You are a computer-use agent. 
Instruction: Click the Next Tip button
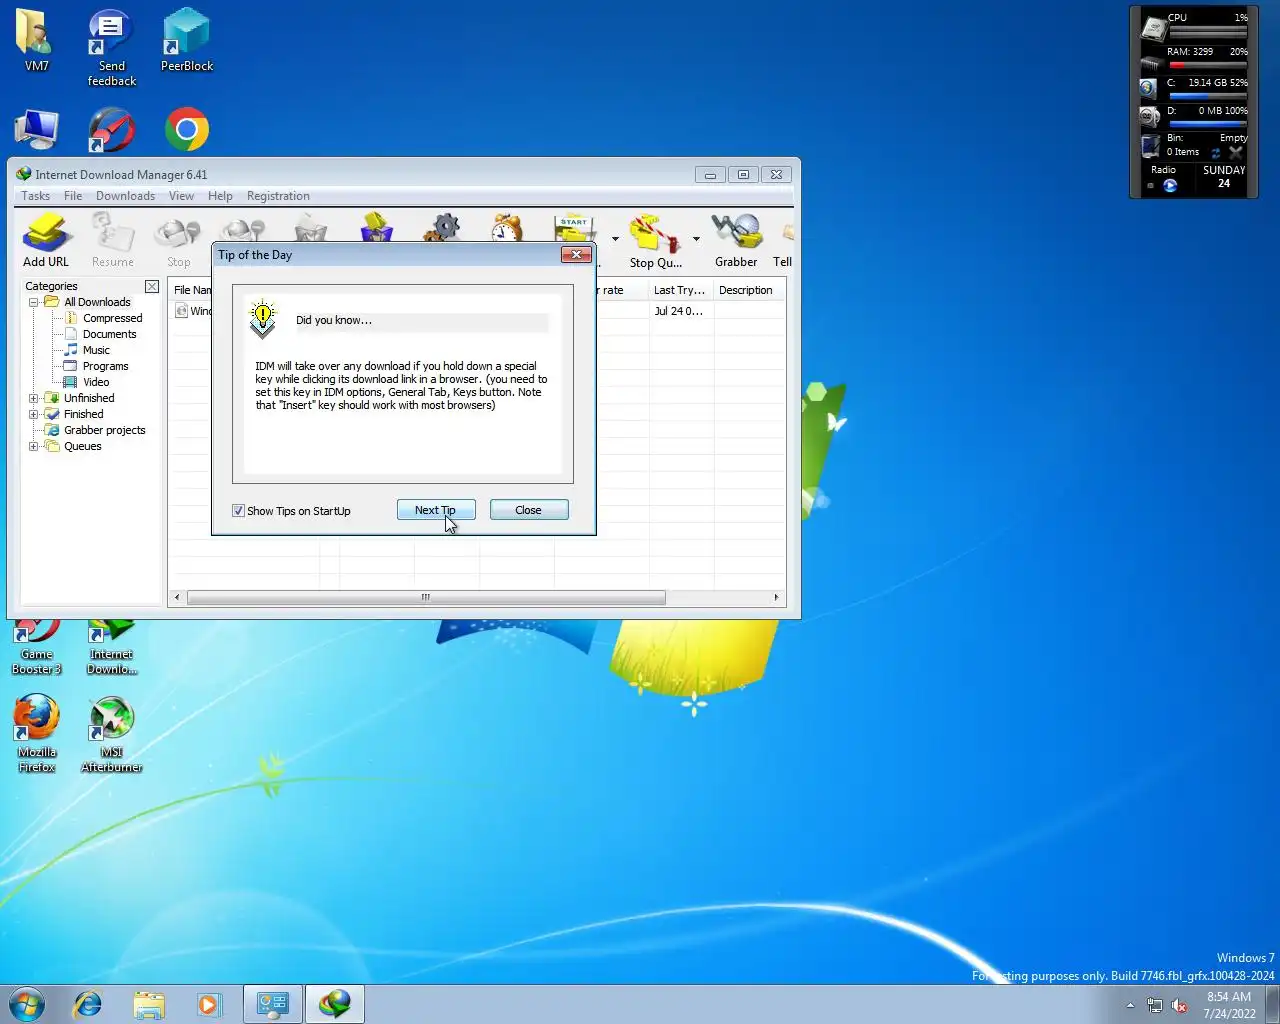click(435, 510)
